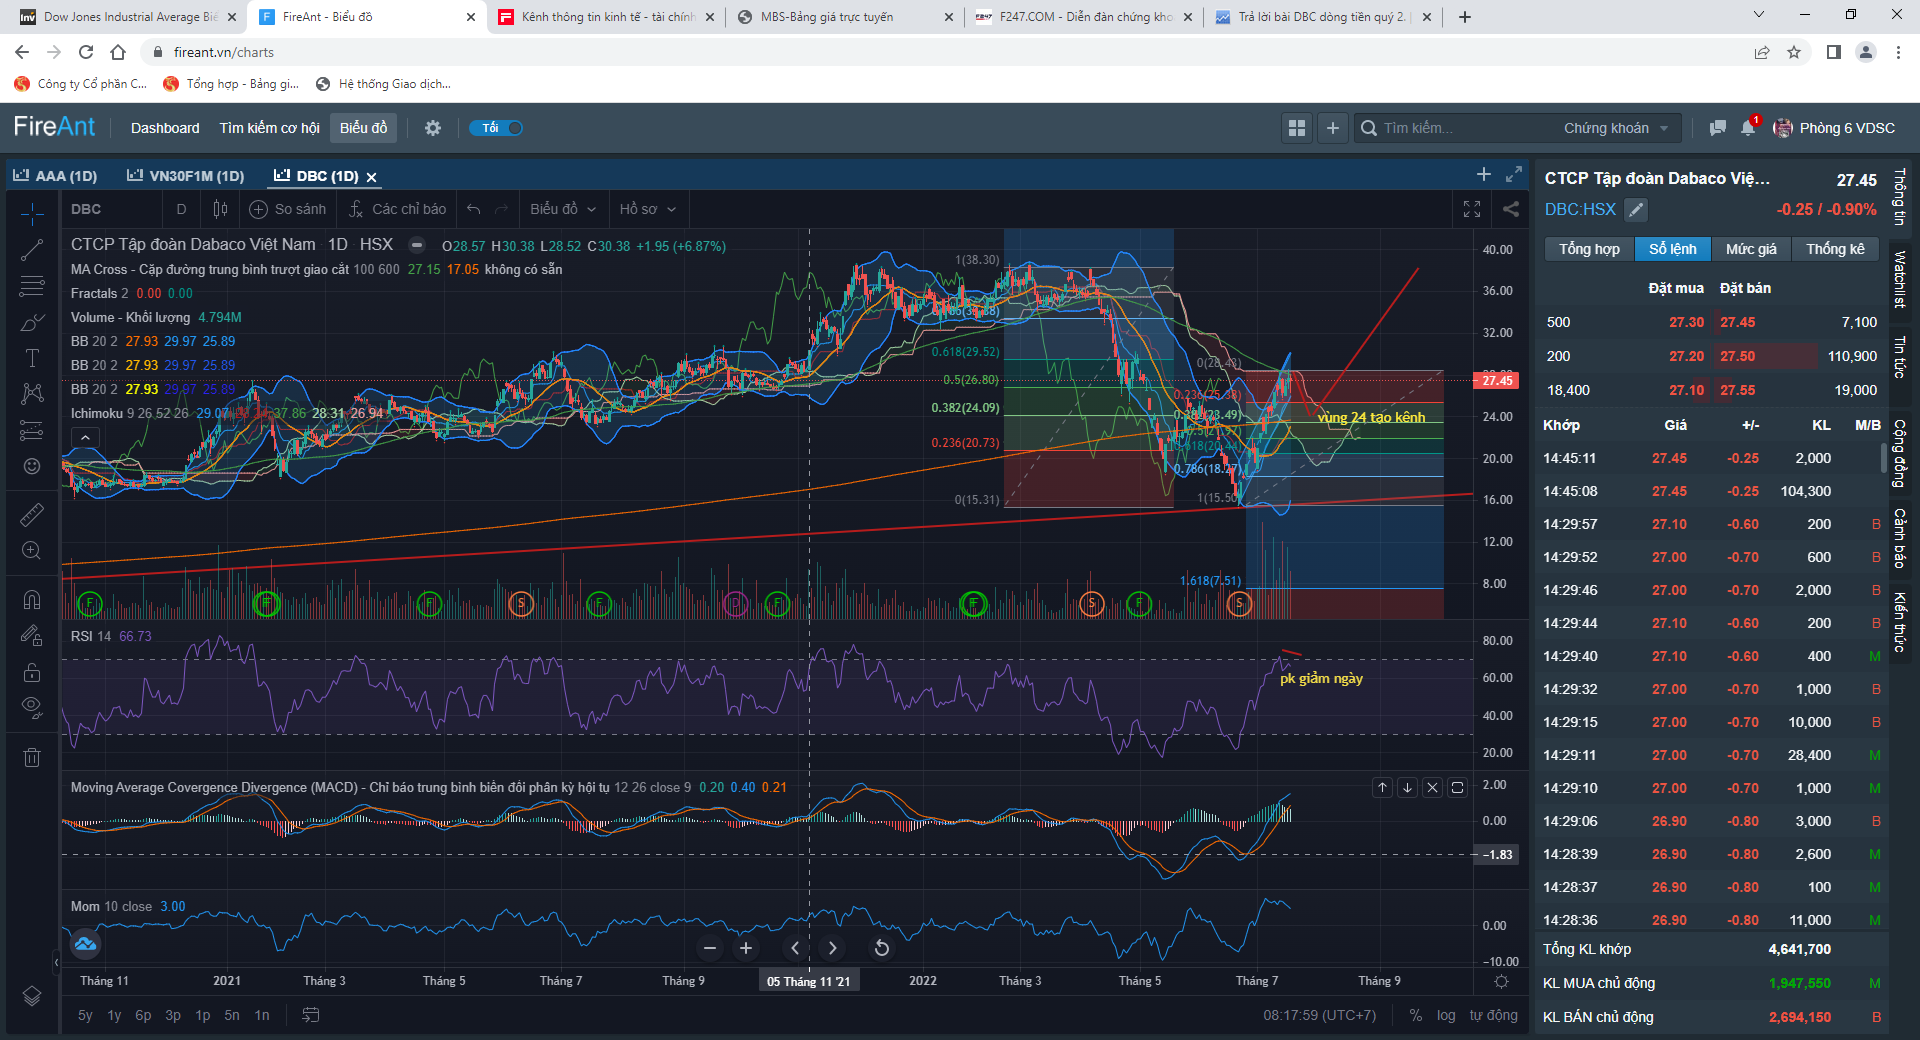Screen dimensions: 1920x1040
Task: Reset the chart view
Action: [882, 948]
